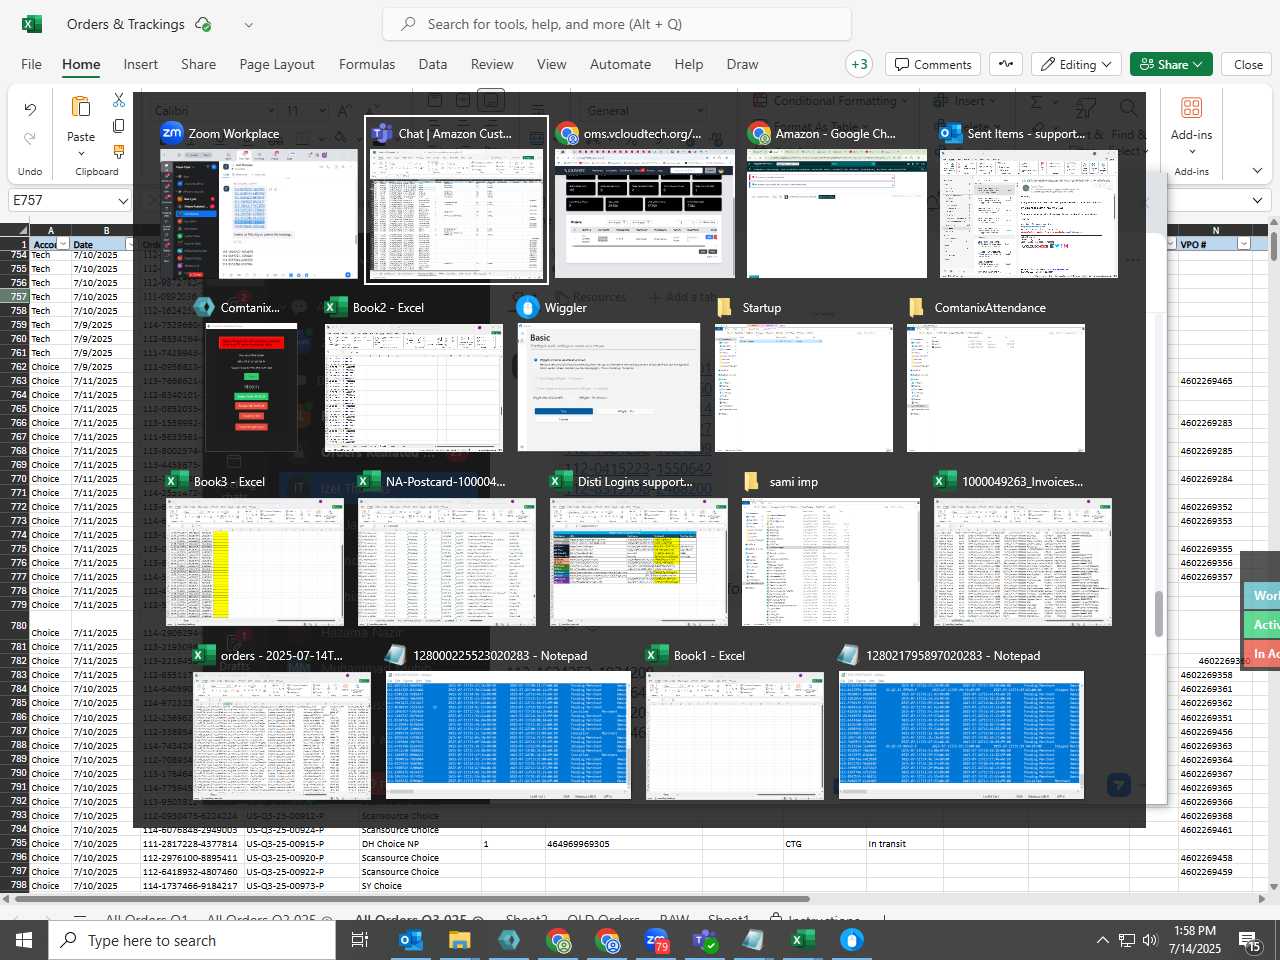1280x960 pixels.
Task: Click the Comments button
Action: (x=933, y=64)
